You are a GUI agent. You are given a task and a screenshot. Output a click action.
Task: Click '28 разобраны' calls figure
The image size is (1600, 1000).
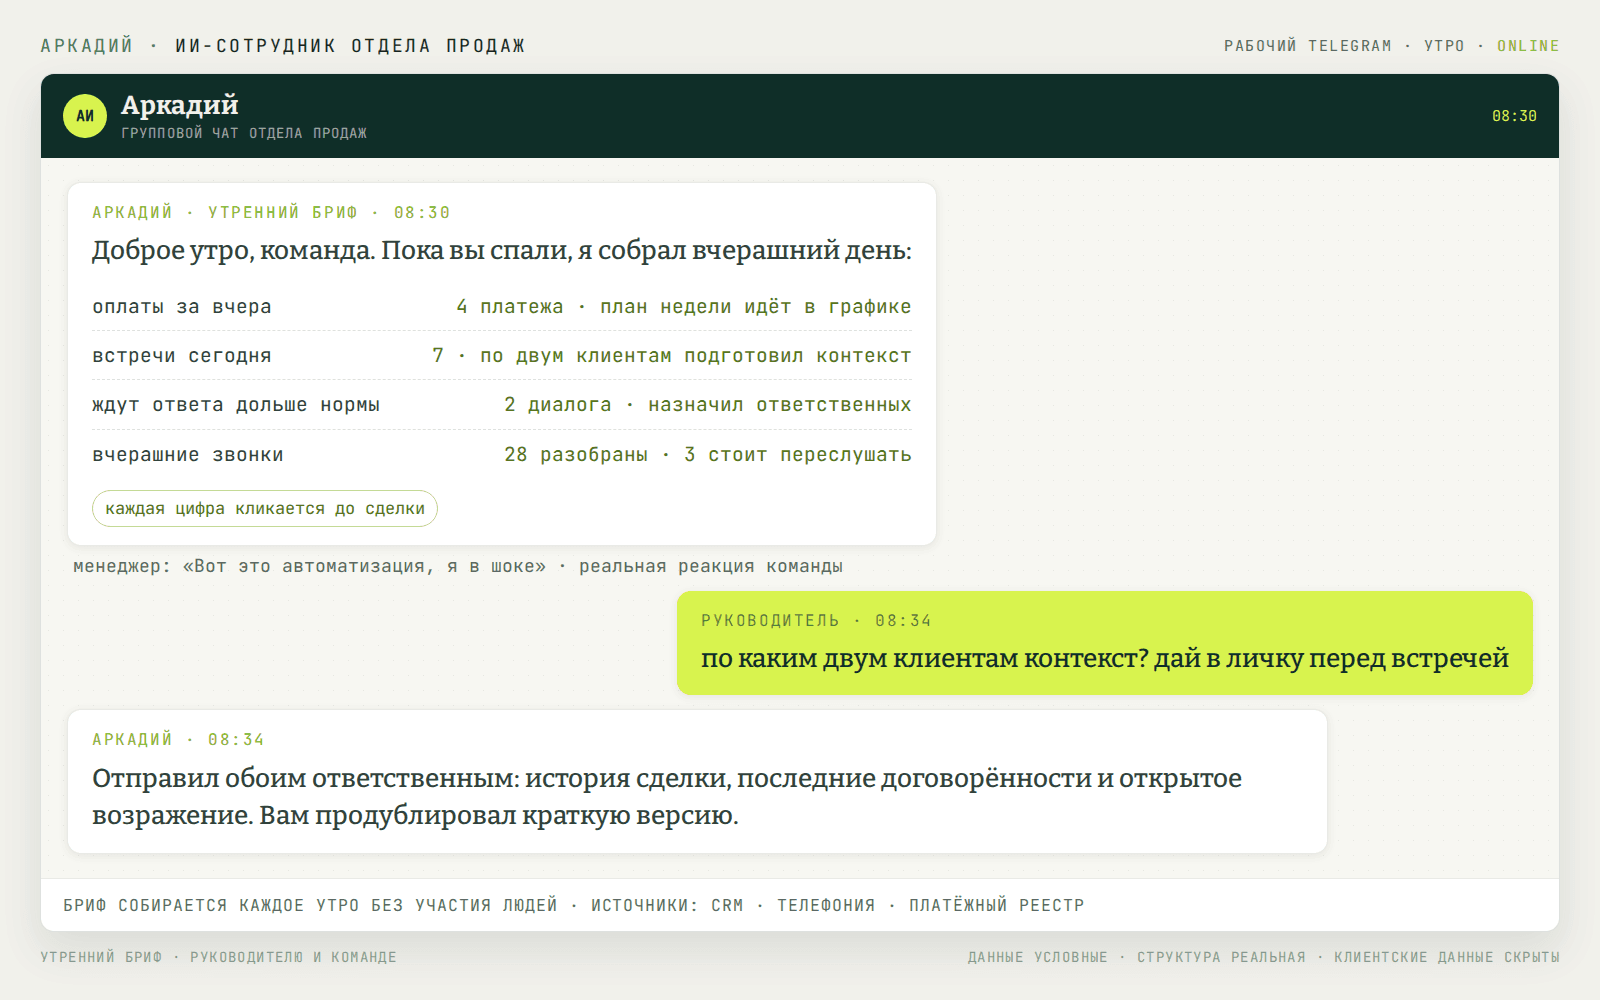[x=576, y=455]
